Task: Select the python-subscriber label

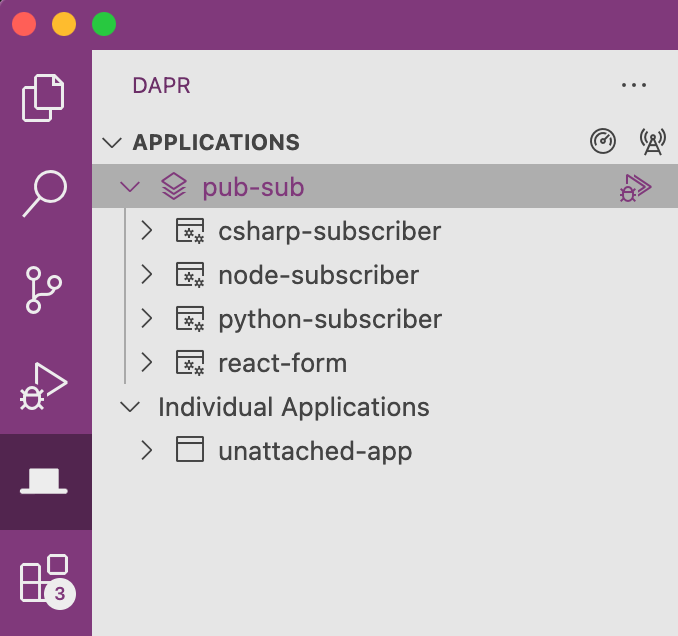Action: pos(330,320)
